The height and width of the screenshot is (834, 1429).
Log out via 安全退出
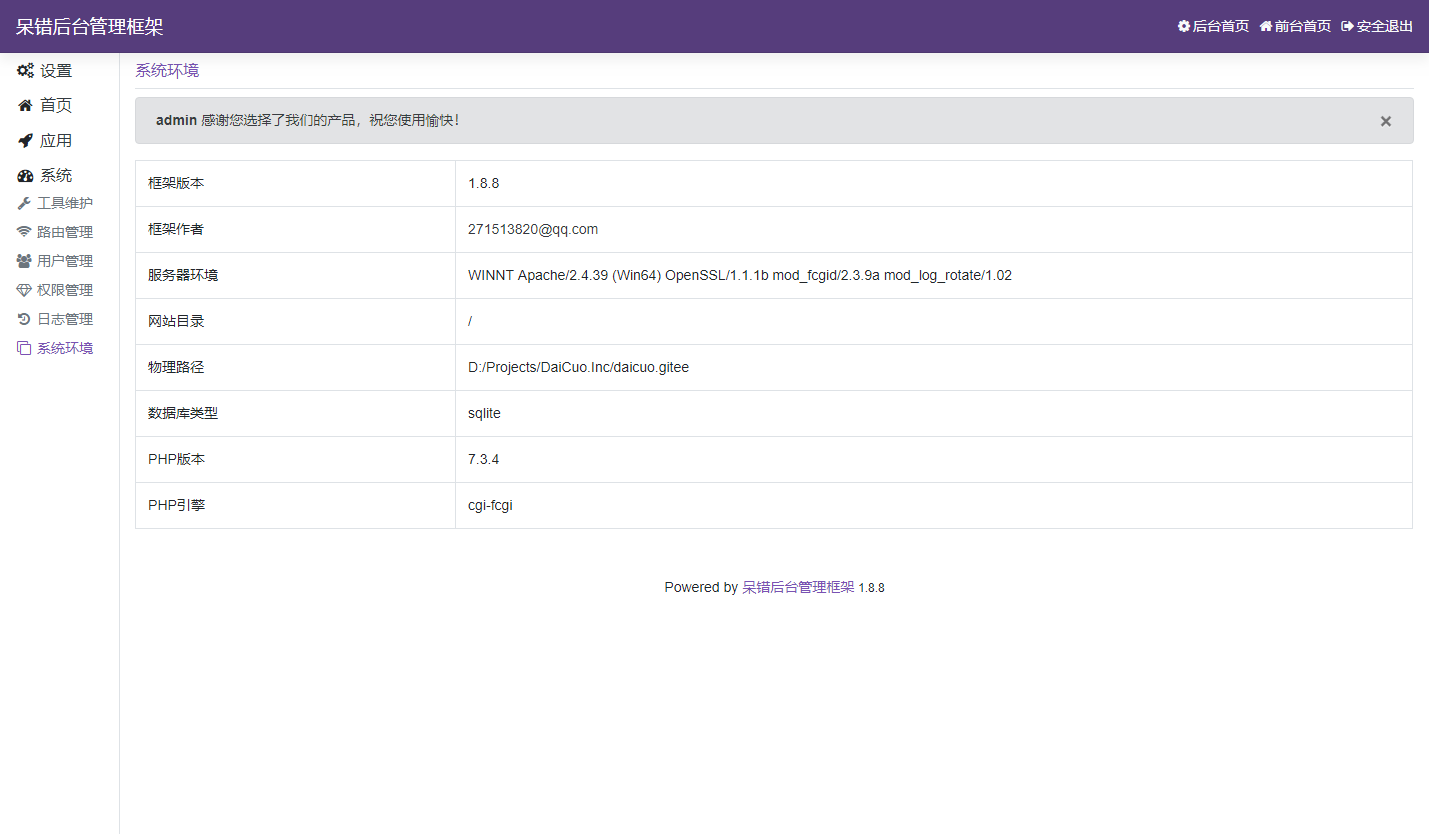click(1377, 26)
